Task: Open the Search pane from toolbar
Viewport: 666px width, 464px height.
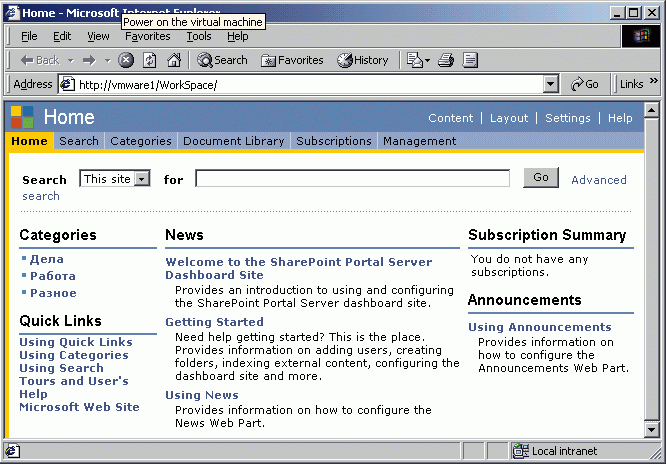Action: click(222, 60)
